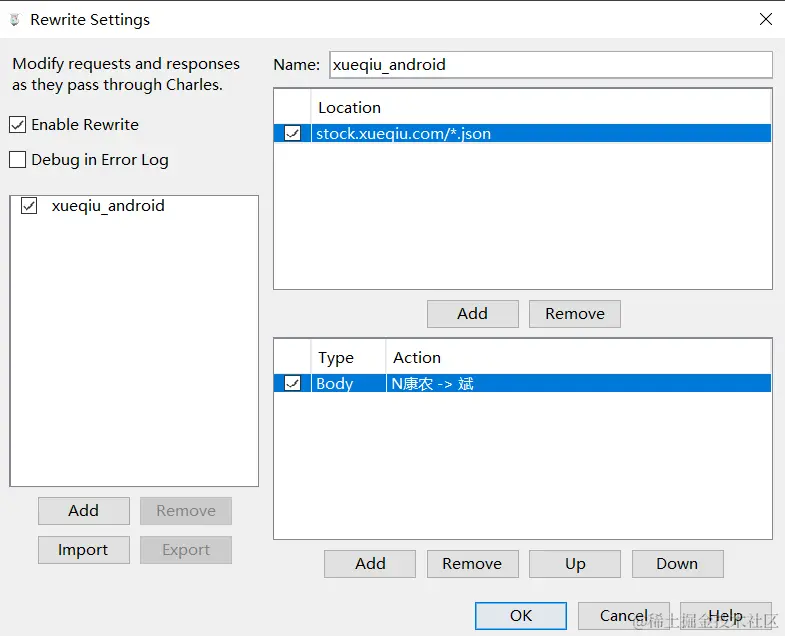Toggle checkbox for Body rule row
This screenshot has width=785, height=636.
tap(292, 383)
